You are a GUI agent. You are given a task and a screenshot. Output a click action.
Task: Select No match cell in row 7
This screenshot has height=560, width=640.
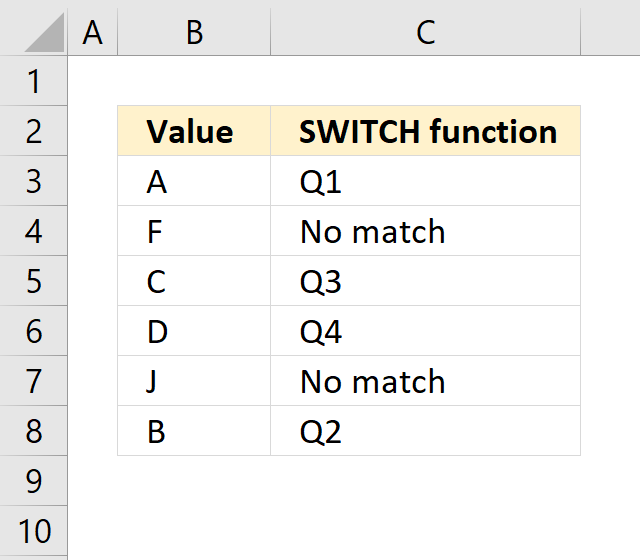point(425,381)
